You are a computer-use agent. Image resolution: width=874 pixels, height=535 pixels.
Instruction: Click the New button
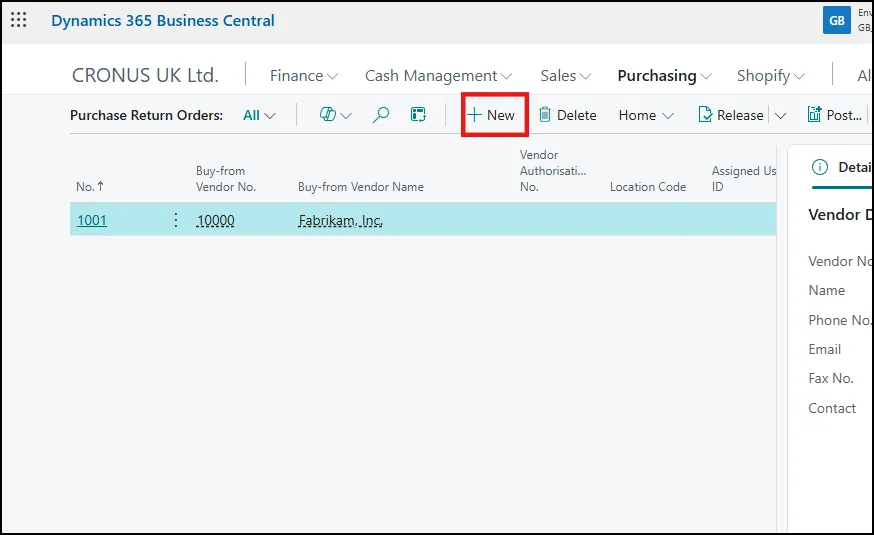click(491, 115)
